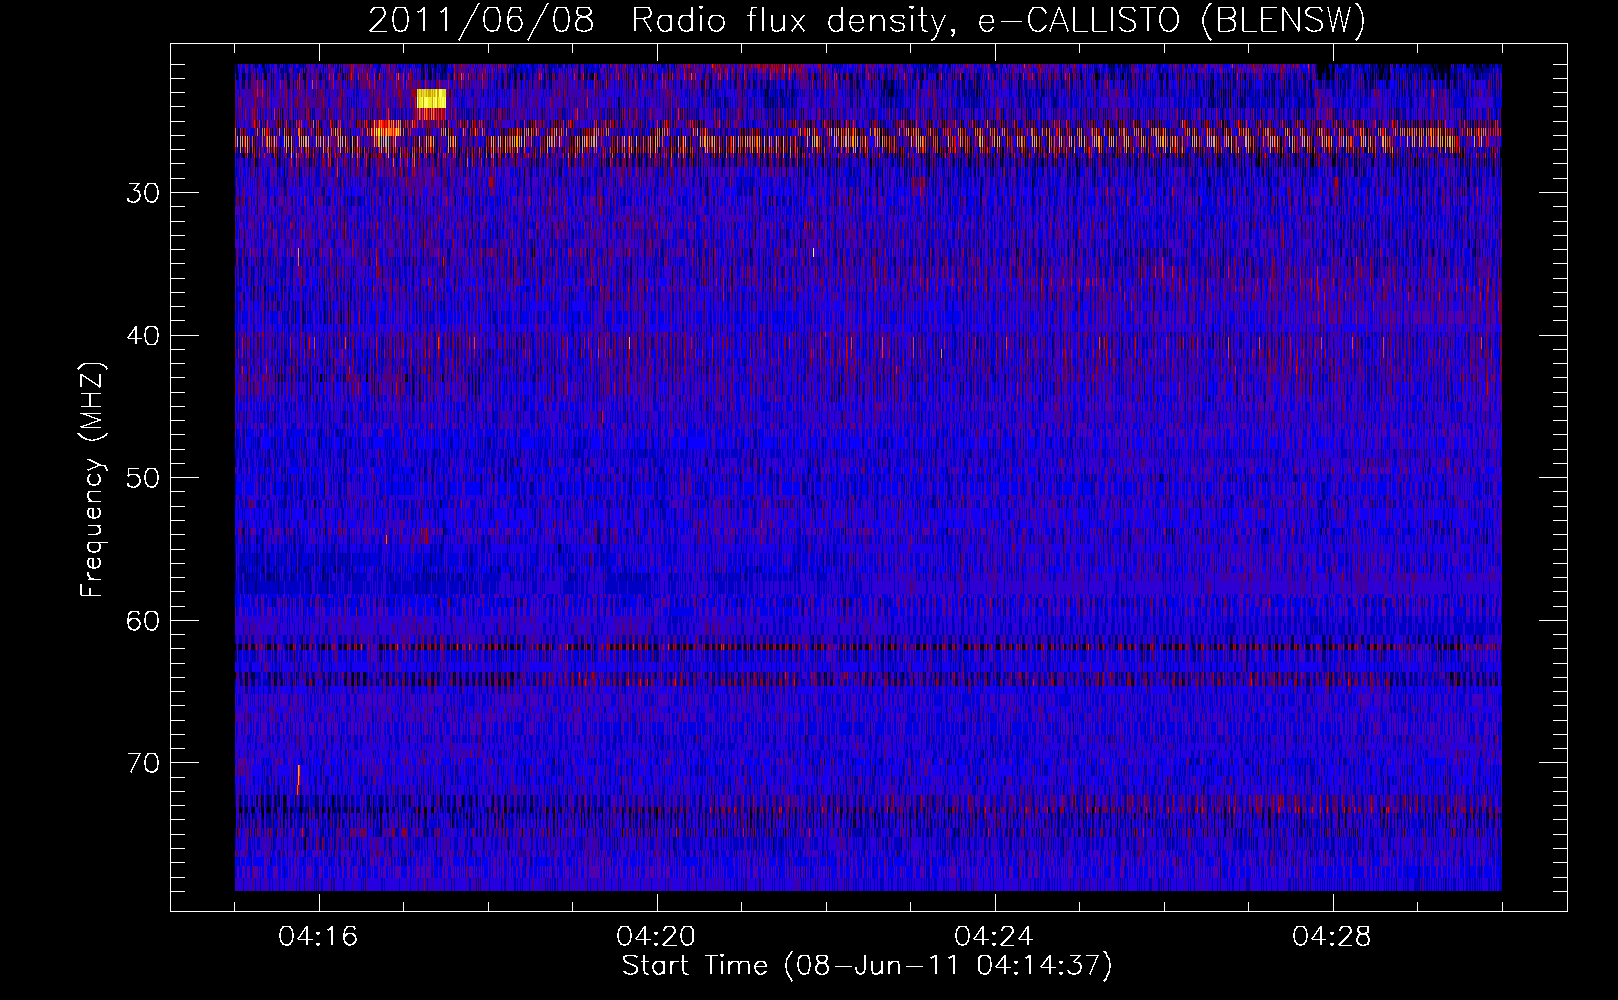Click the 04:16 time tick label
This screenshot has height=1000, width=1618.
(319, 937)
